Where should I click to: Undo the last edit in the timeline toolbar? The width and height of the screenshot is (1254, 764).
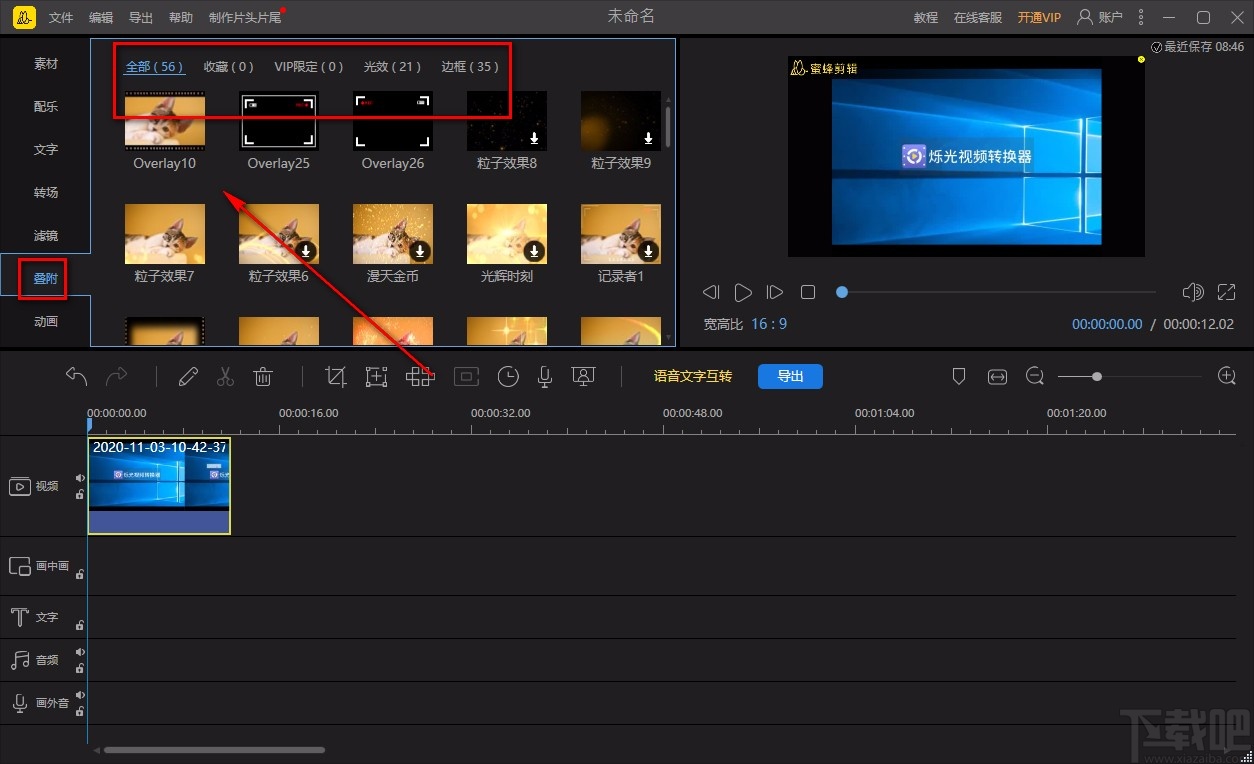click(x=77, y=376)
